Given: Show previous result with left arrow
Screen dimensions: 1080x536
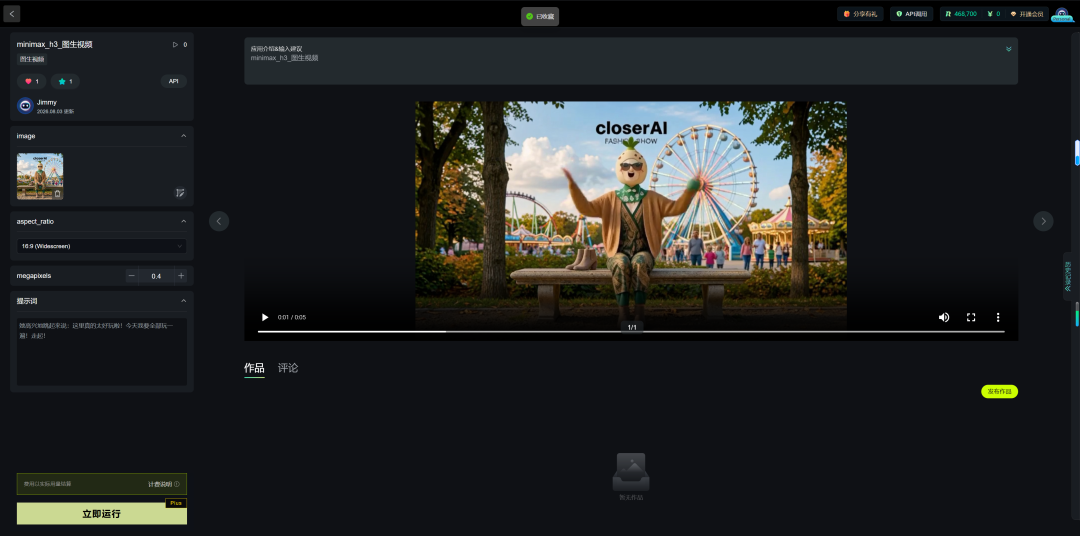Looking at the screenshot, I should (219, 221).
